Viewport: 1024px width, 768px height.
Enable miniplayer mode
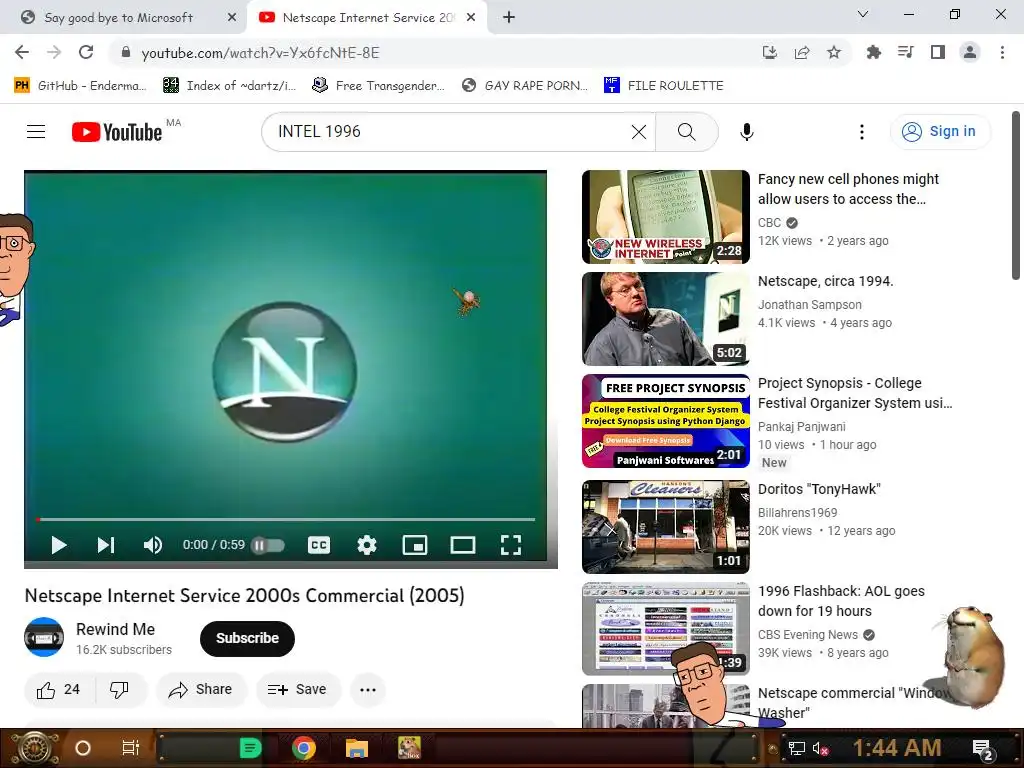(x=415, y=545)
